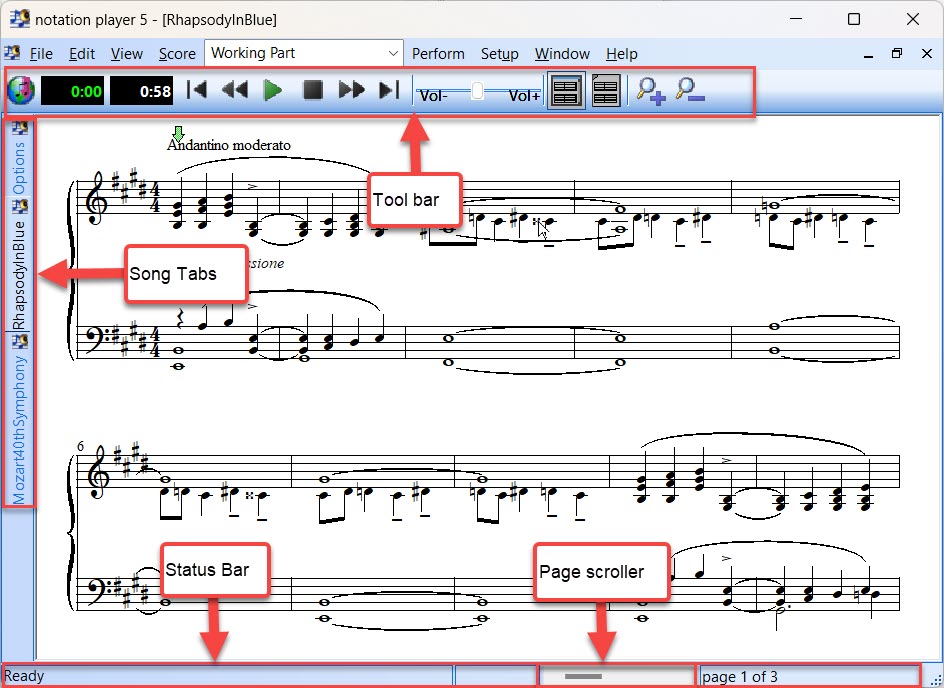Open the Setup menu
944x688 pixels.
tap(499, 54)
